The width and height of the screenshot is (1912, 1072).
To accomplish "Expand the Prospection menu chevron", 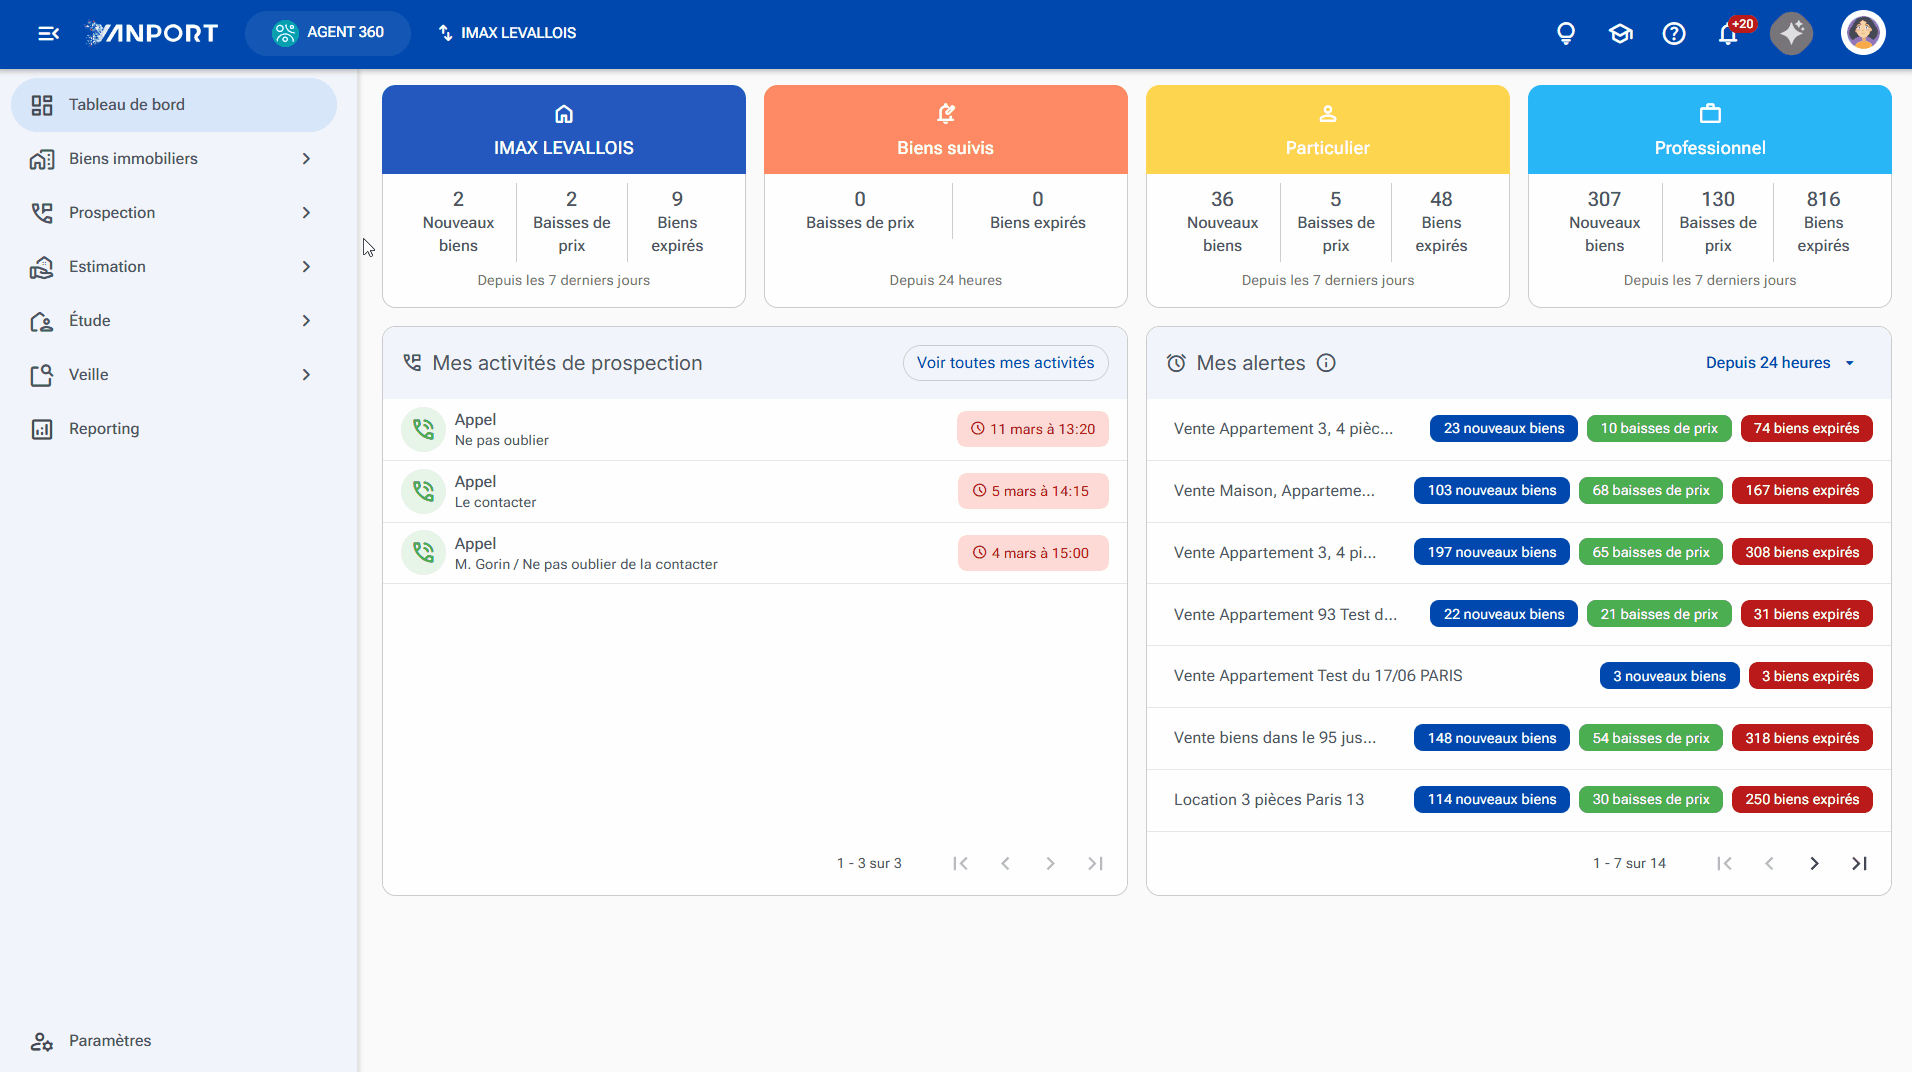I will click(306, 213).
